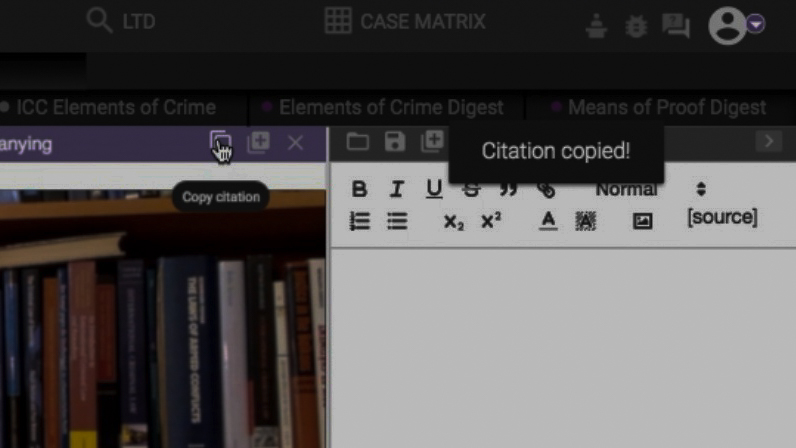Click the add-panel plus icon beside Copy citation

[x=258, y=142]
